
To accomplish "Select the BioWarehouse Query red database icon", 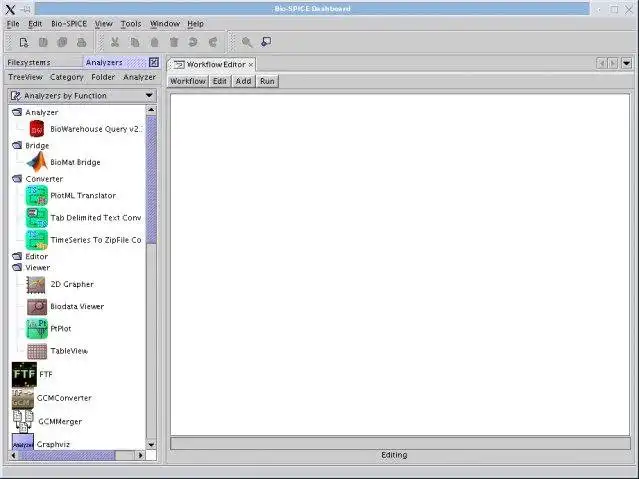I will (37, 129).
